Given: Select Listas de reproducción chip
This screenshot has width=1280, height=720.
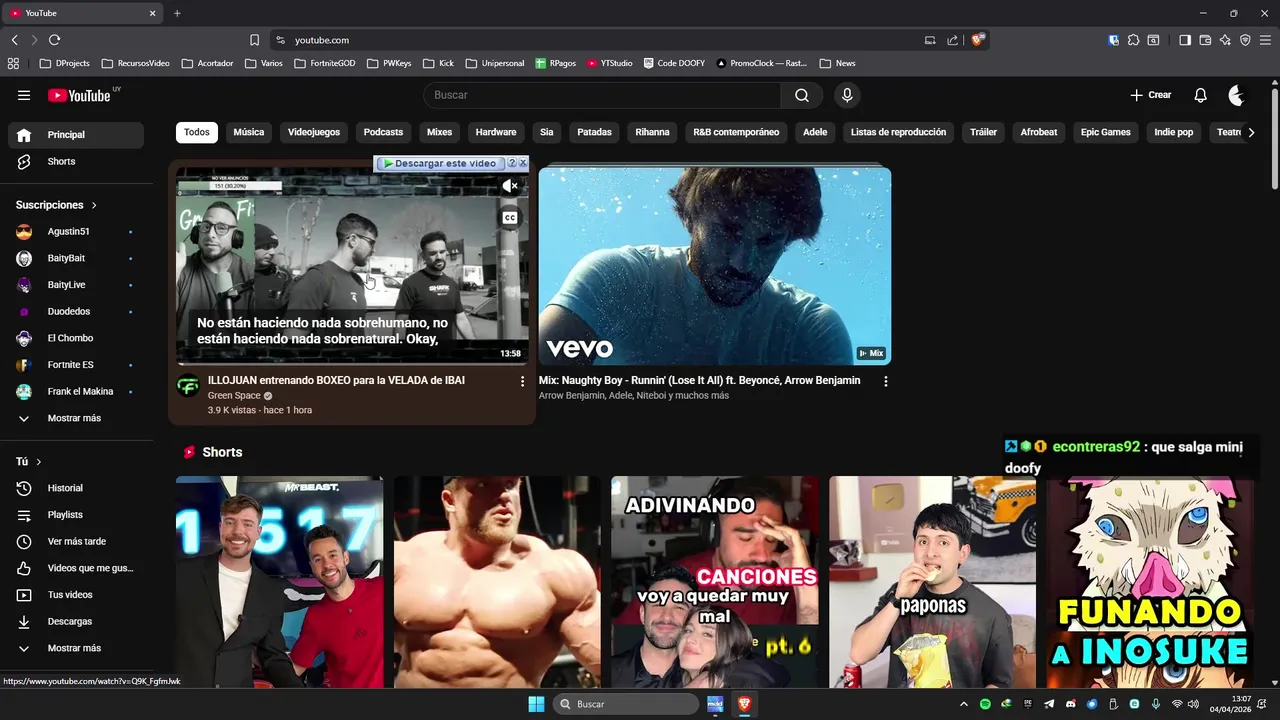Looking at the screenshot, I should click(x=898, y=132).
